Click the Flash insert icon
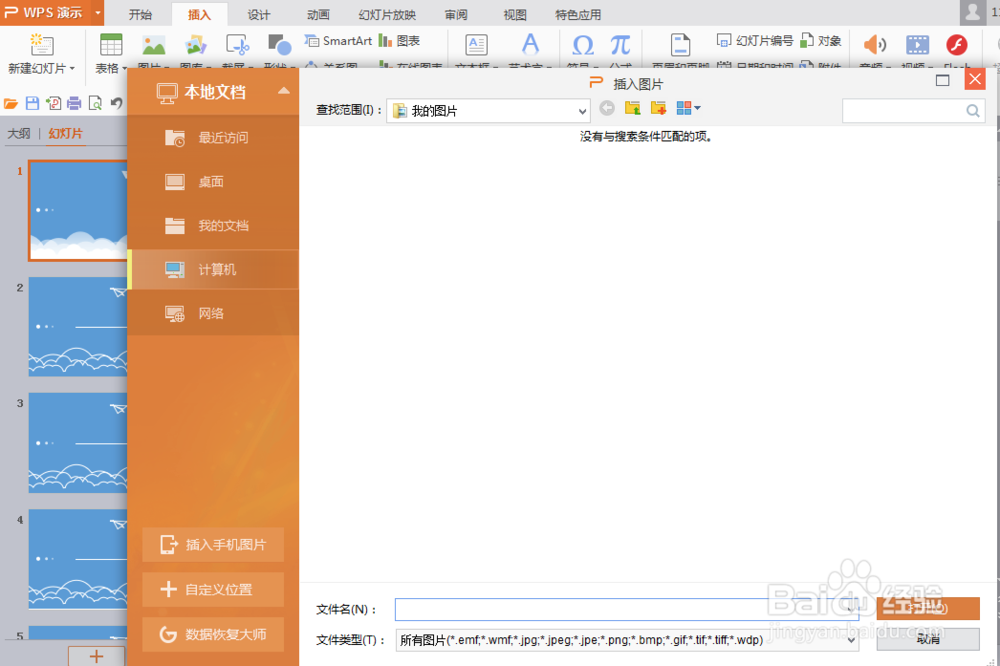Image resolution: width=1000 pixels, height=666 pixels. [957, 45]
